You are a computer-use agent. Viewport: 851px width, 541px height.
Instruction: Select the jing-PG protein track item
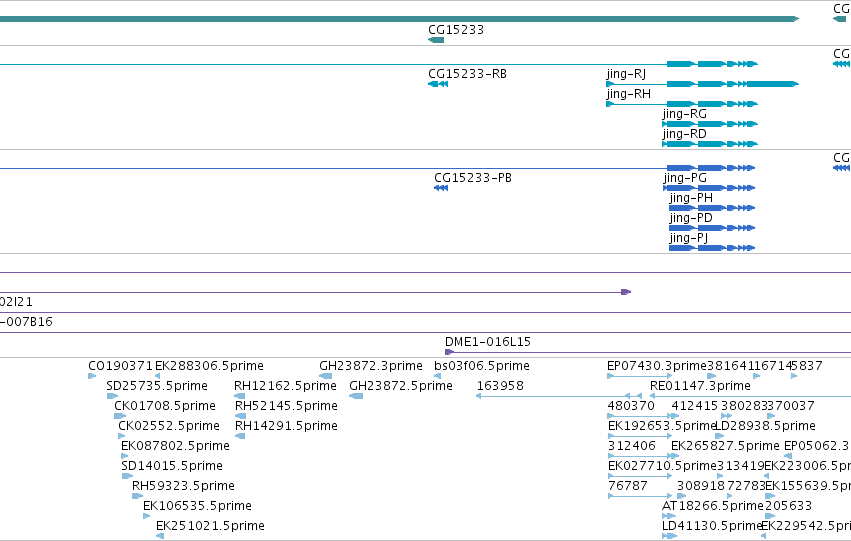point(709,188)
